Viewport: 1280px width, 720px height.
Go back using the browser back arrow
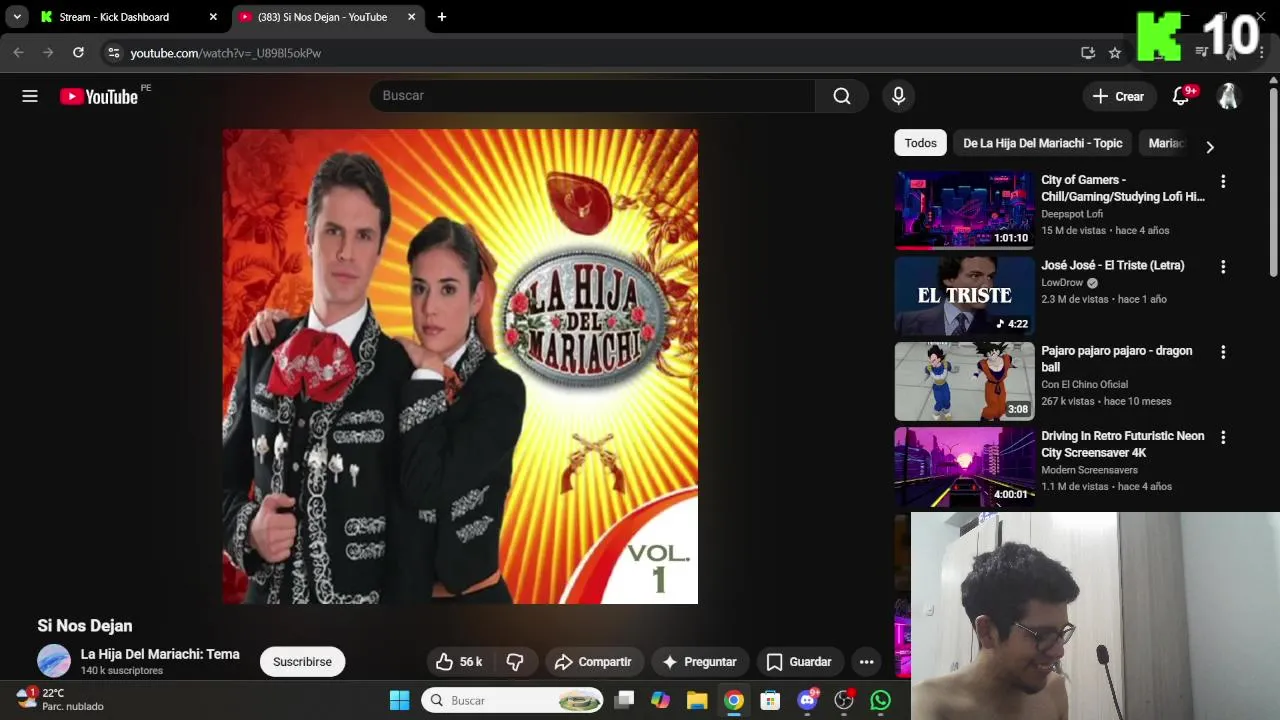coord(18,53)
